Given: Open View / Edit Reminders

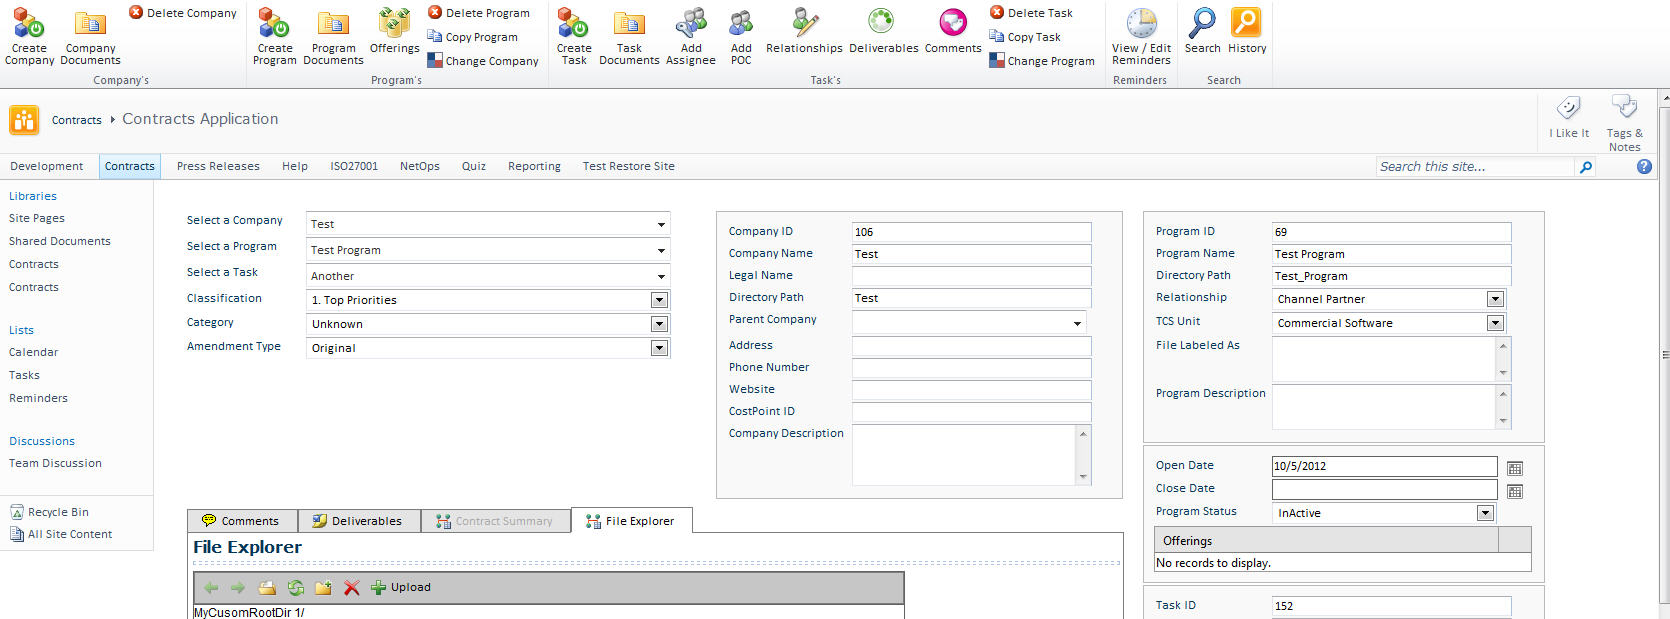Looking at the screenshot, I should coord(1141,36).
